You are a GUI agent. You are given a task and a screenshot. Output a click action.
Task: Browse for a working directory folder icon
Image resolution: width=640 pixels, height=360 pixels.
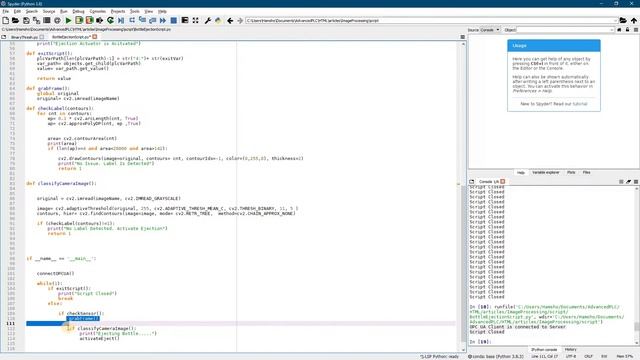click(x=623, y=20)
